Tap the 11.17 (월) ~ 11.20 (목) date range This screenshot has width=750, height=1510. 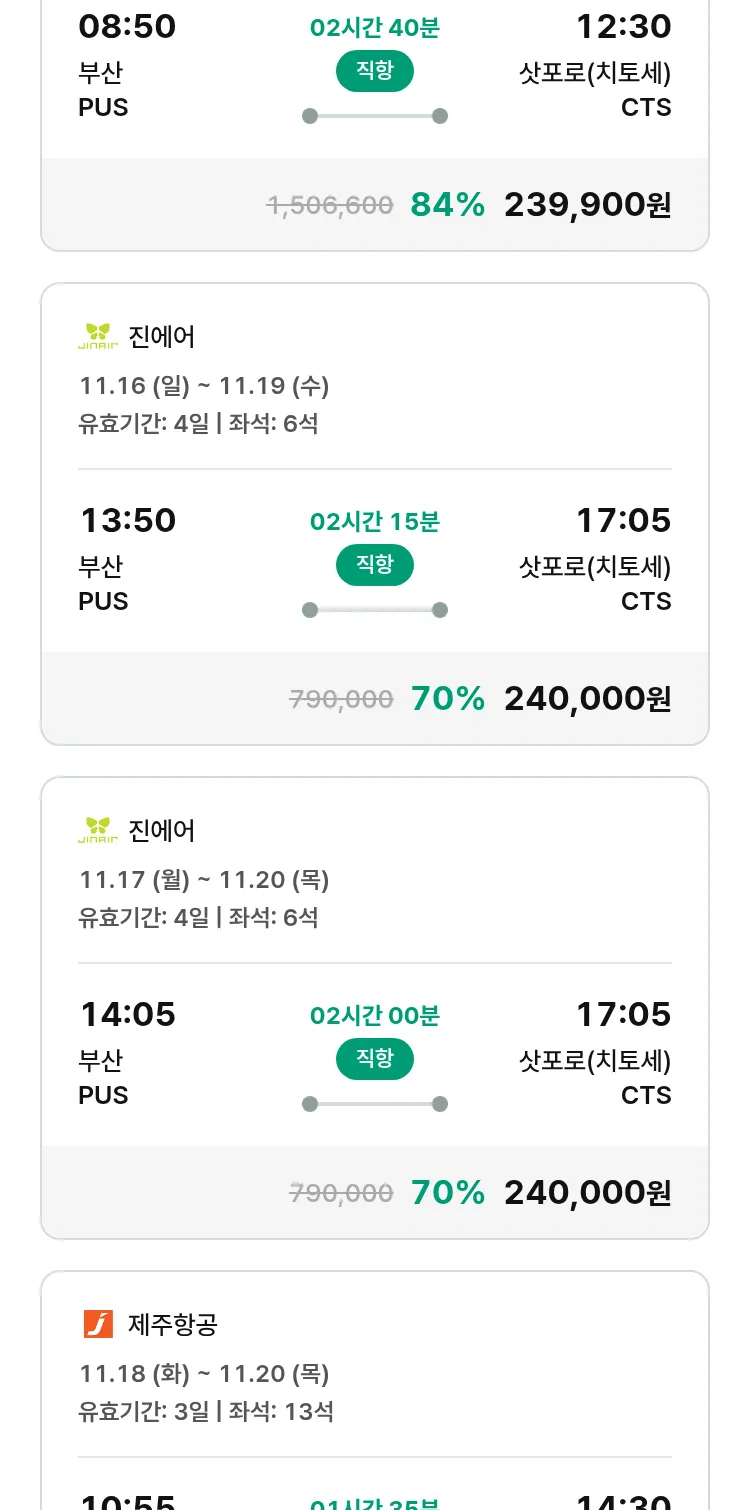(204, 880)
